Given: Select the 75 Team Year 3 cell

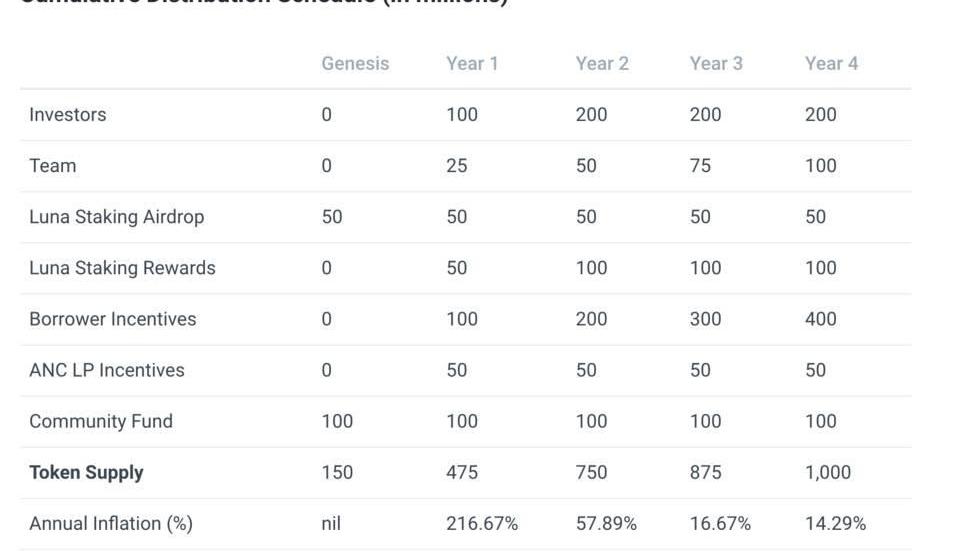Looking at the screenshot, I should tap(700, 166).
